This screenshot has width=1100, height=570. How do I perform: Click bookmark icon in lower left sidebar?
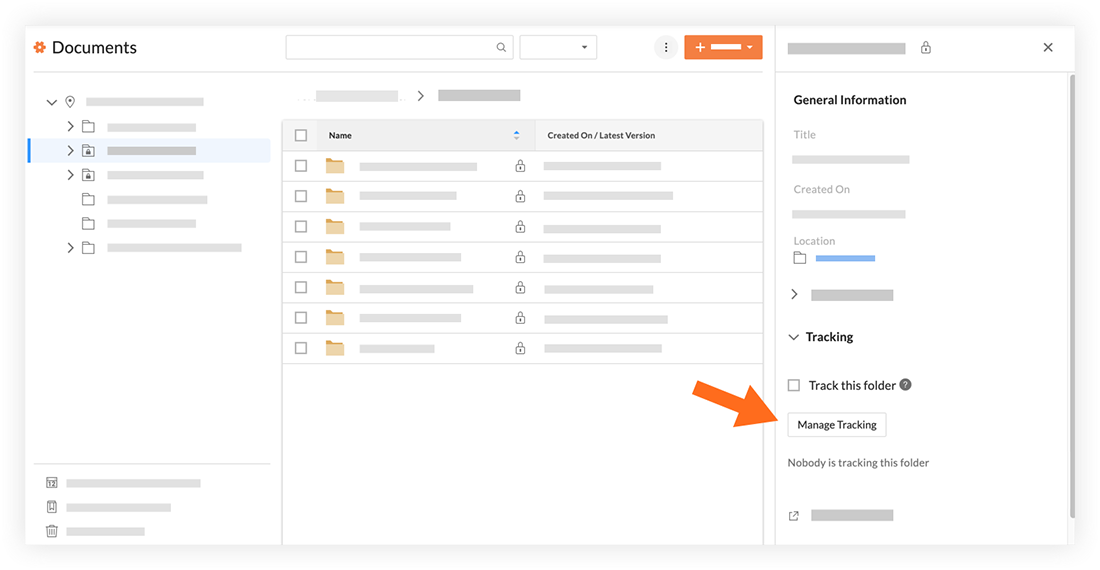[x=51, y=507]
